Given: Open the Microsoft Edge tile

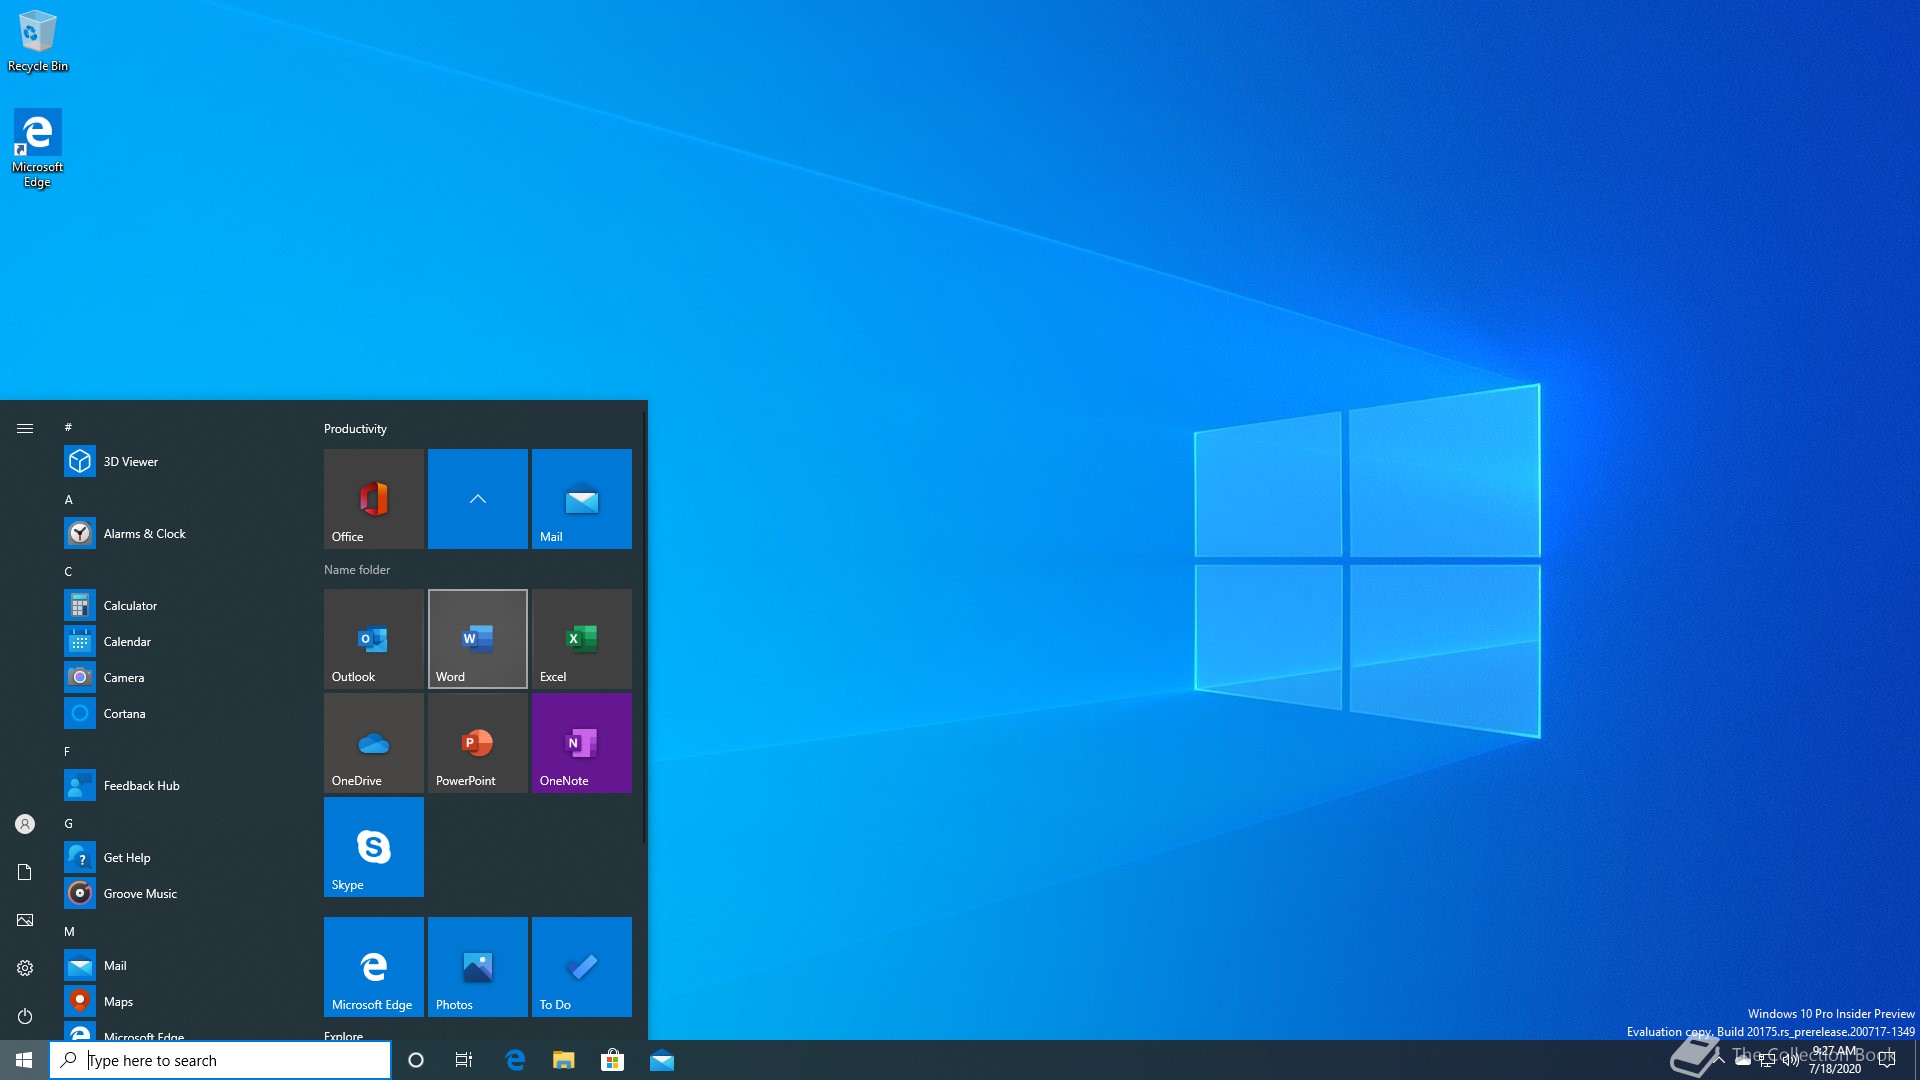Looking at the screenshot, I should (374, 967).
